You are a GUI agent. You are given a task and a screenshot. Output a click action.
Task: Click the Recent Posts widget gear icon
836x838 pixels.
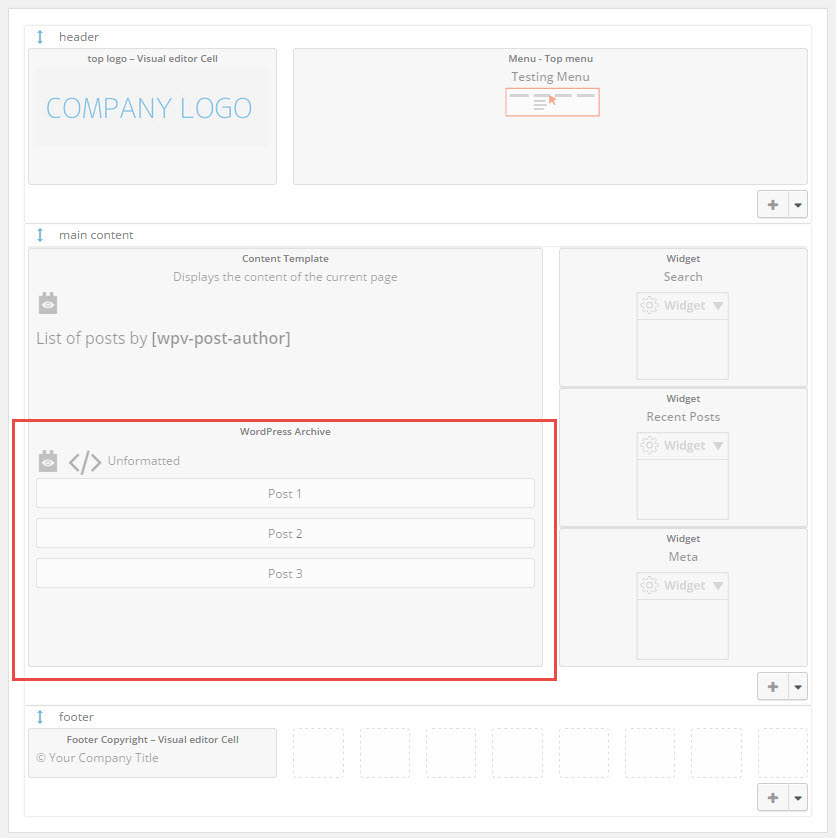(649, 445)
